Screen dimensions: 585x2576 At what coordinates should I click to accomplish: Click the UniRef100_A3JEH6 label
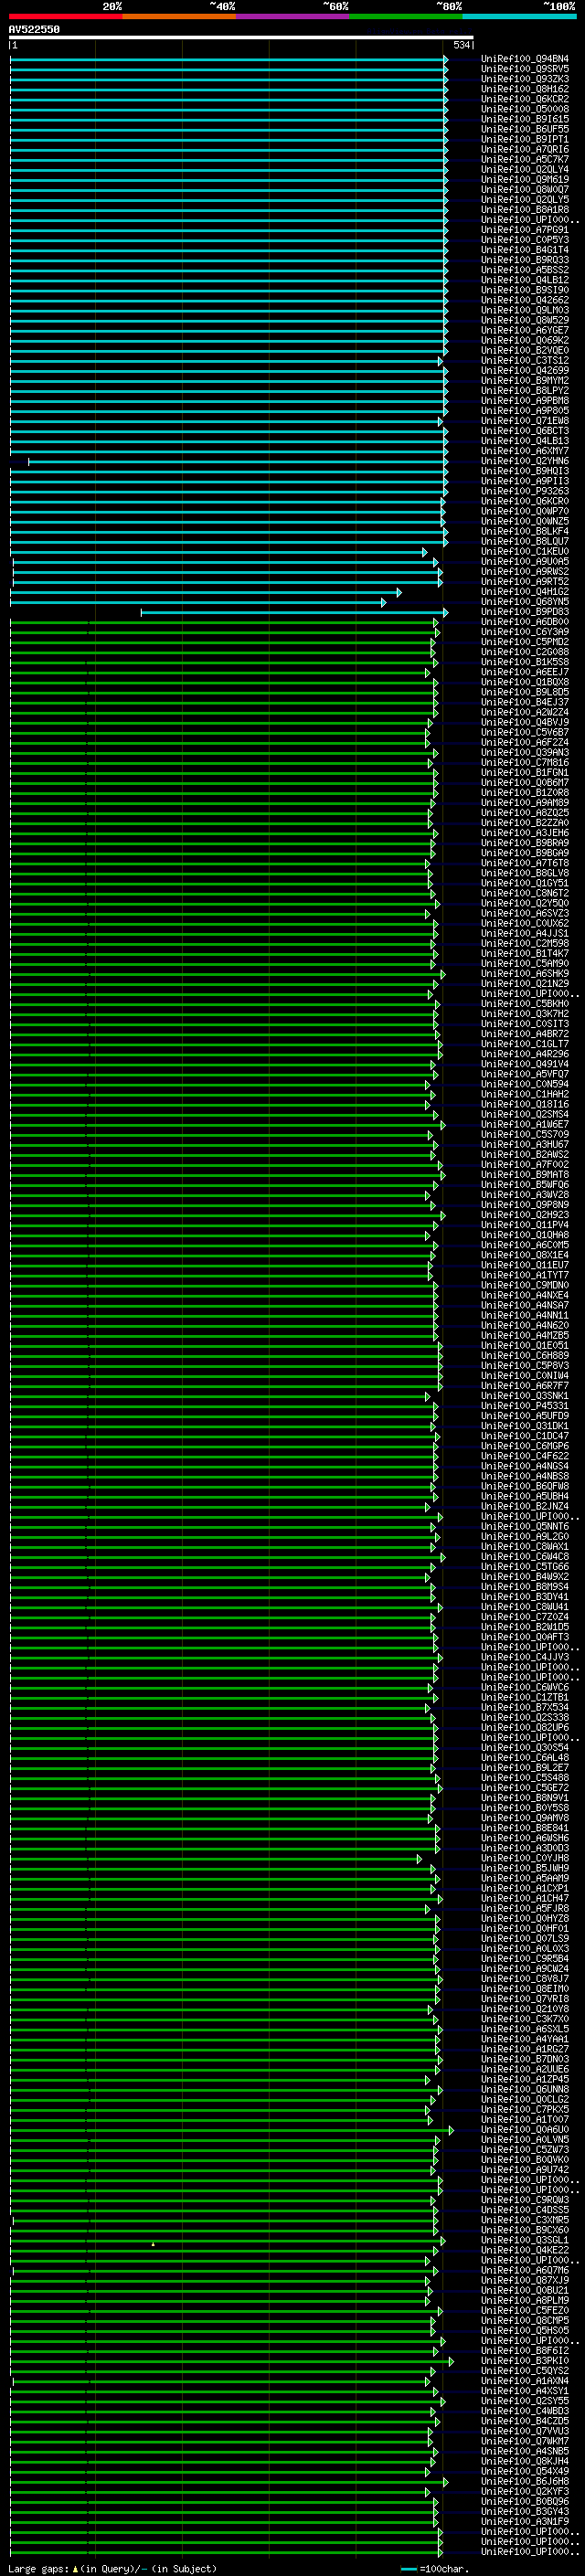(525, 833)
